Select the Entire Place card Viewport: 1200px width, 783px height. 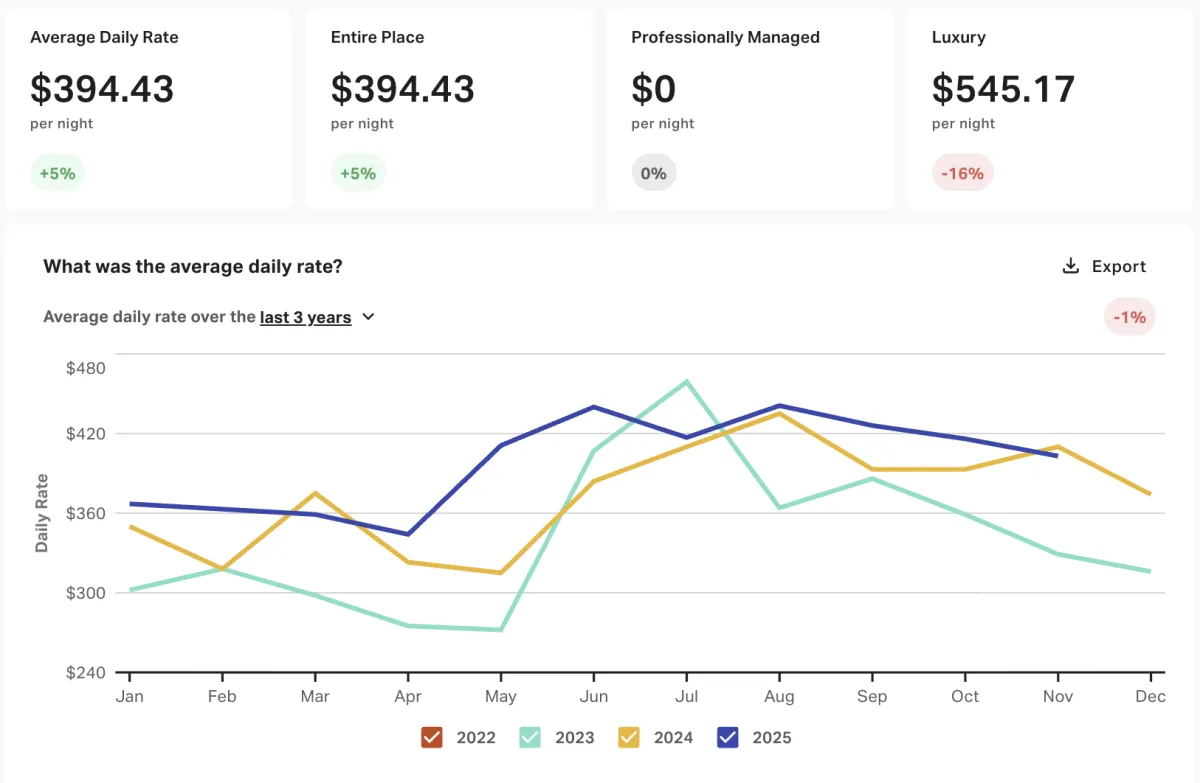[448, 109]
